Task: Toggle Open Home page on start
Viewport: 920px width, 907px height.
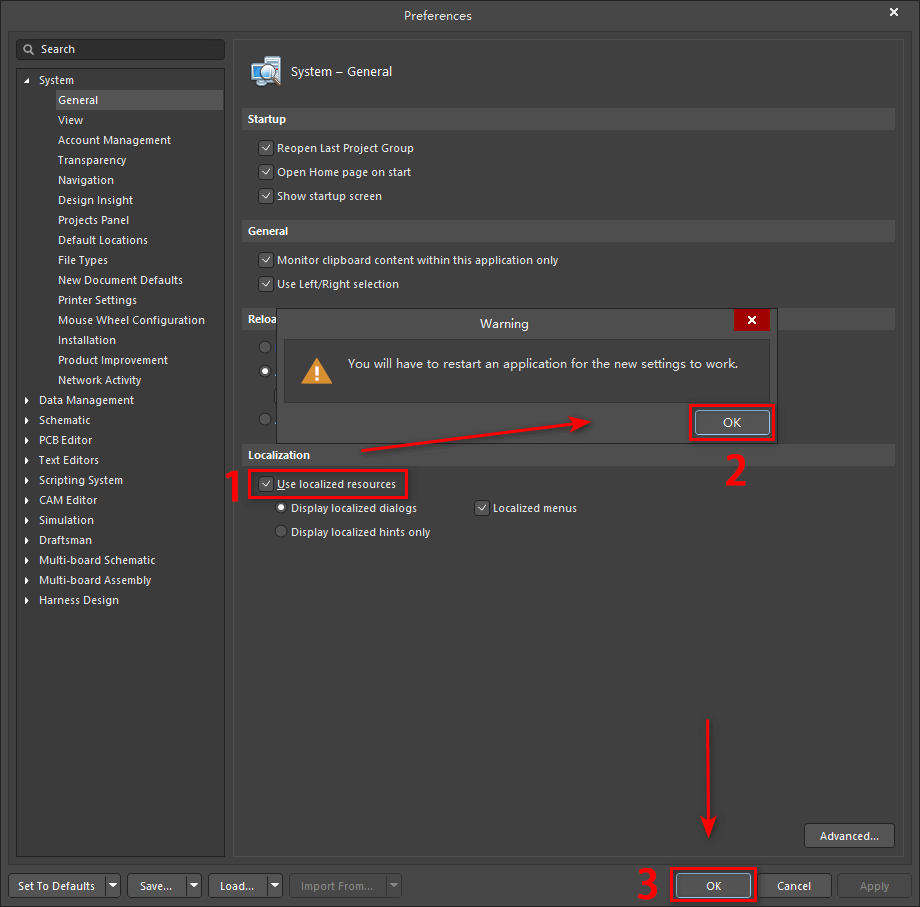Action: click(266, 172)
